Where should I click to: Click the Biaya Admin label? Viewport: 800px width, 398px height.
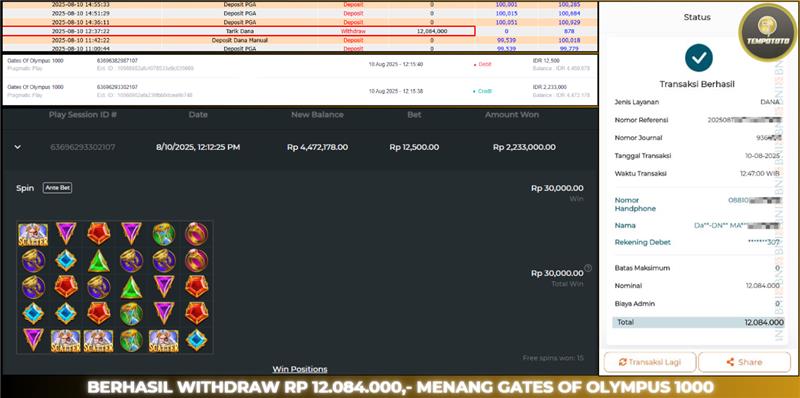point(634,304)
